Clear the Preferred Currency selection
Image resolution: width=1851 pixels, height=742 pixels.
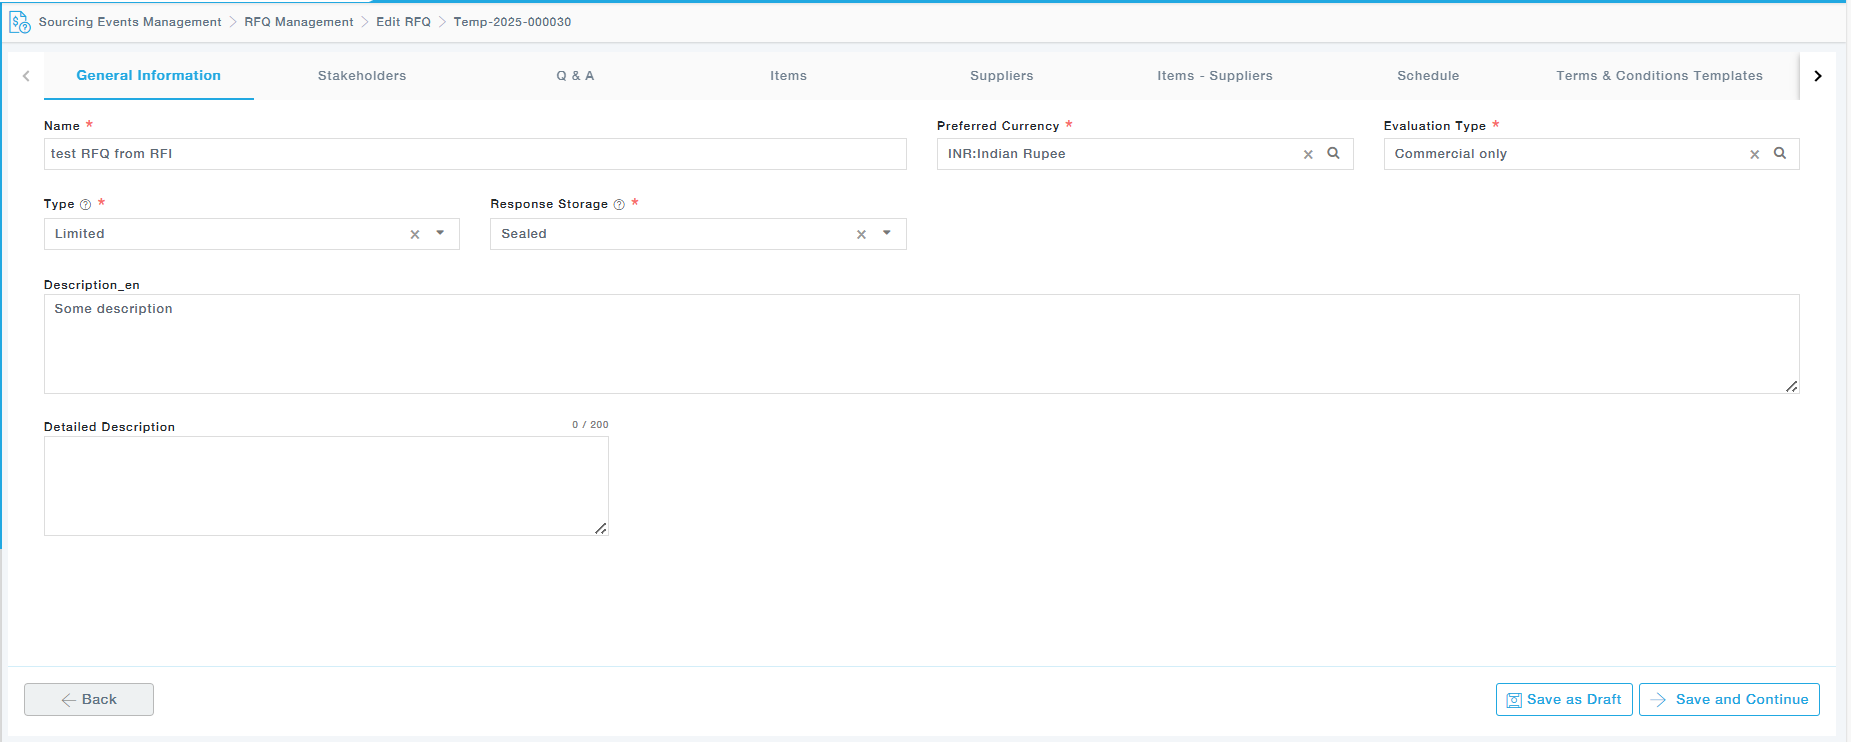[x=1308, y=154]
